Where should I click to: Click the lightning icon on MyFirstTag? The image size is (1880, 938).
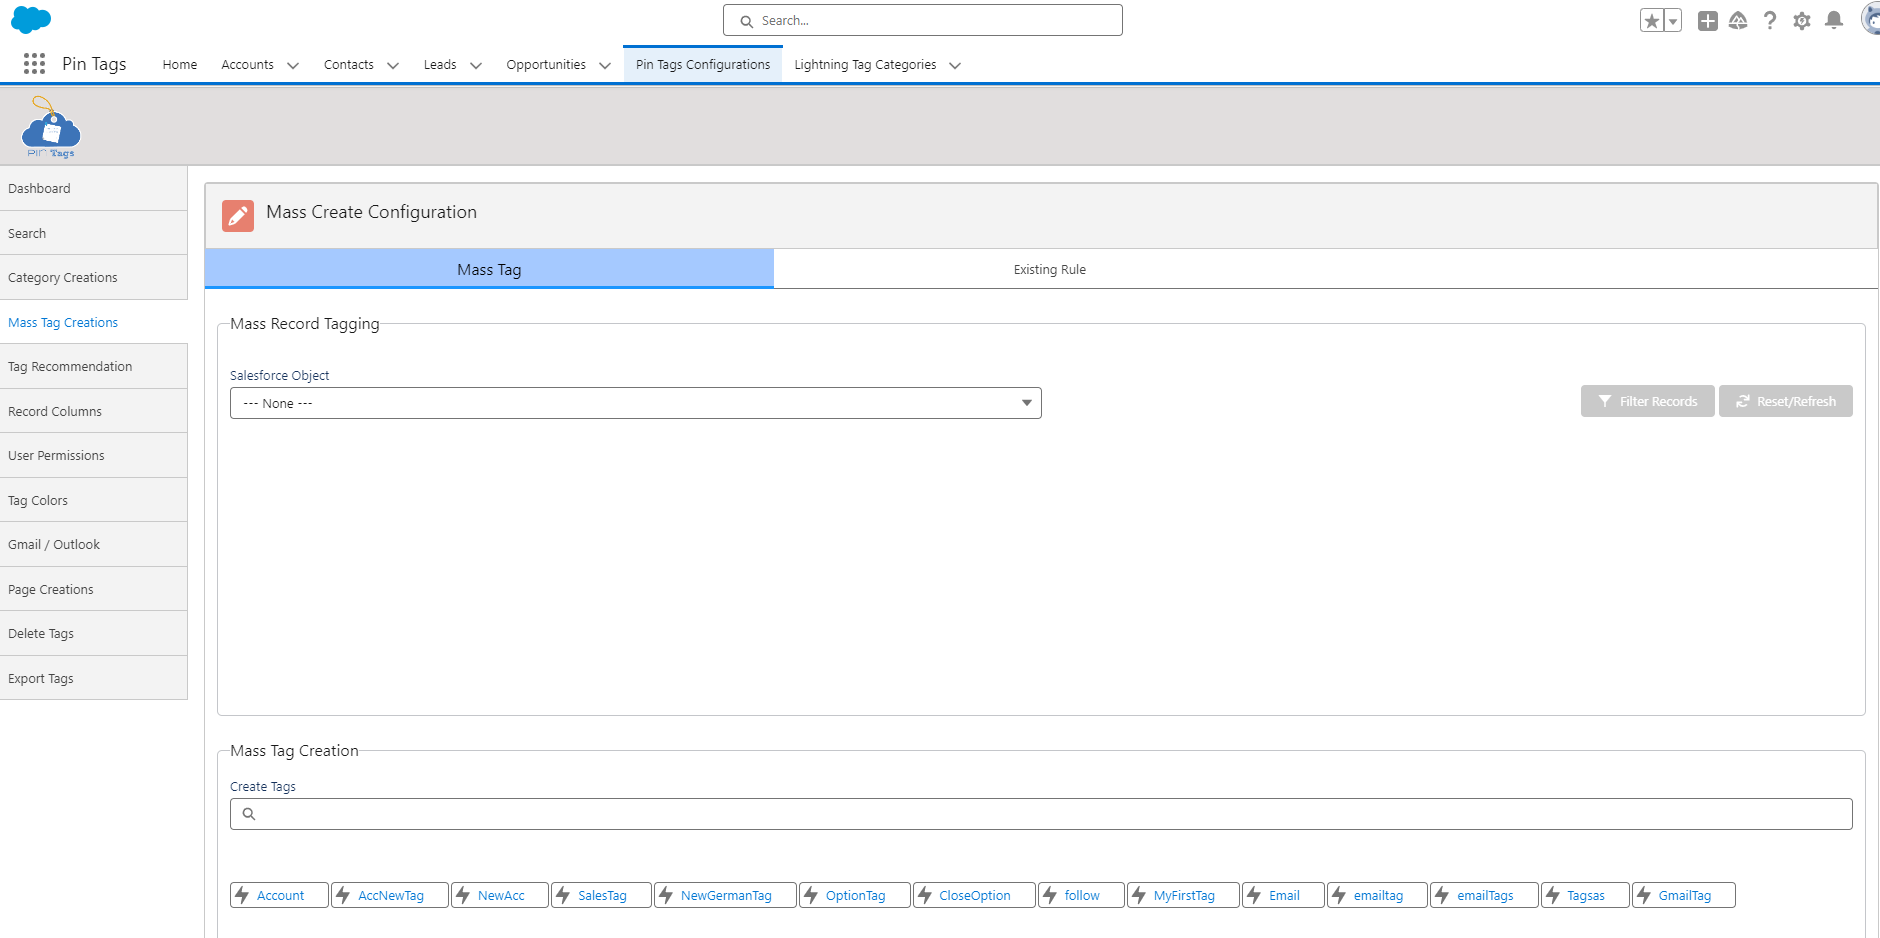[1139, 895]
